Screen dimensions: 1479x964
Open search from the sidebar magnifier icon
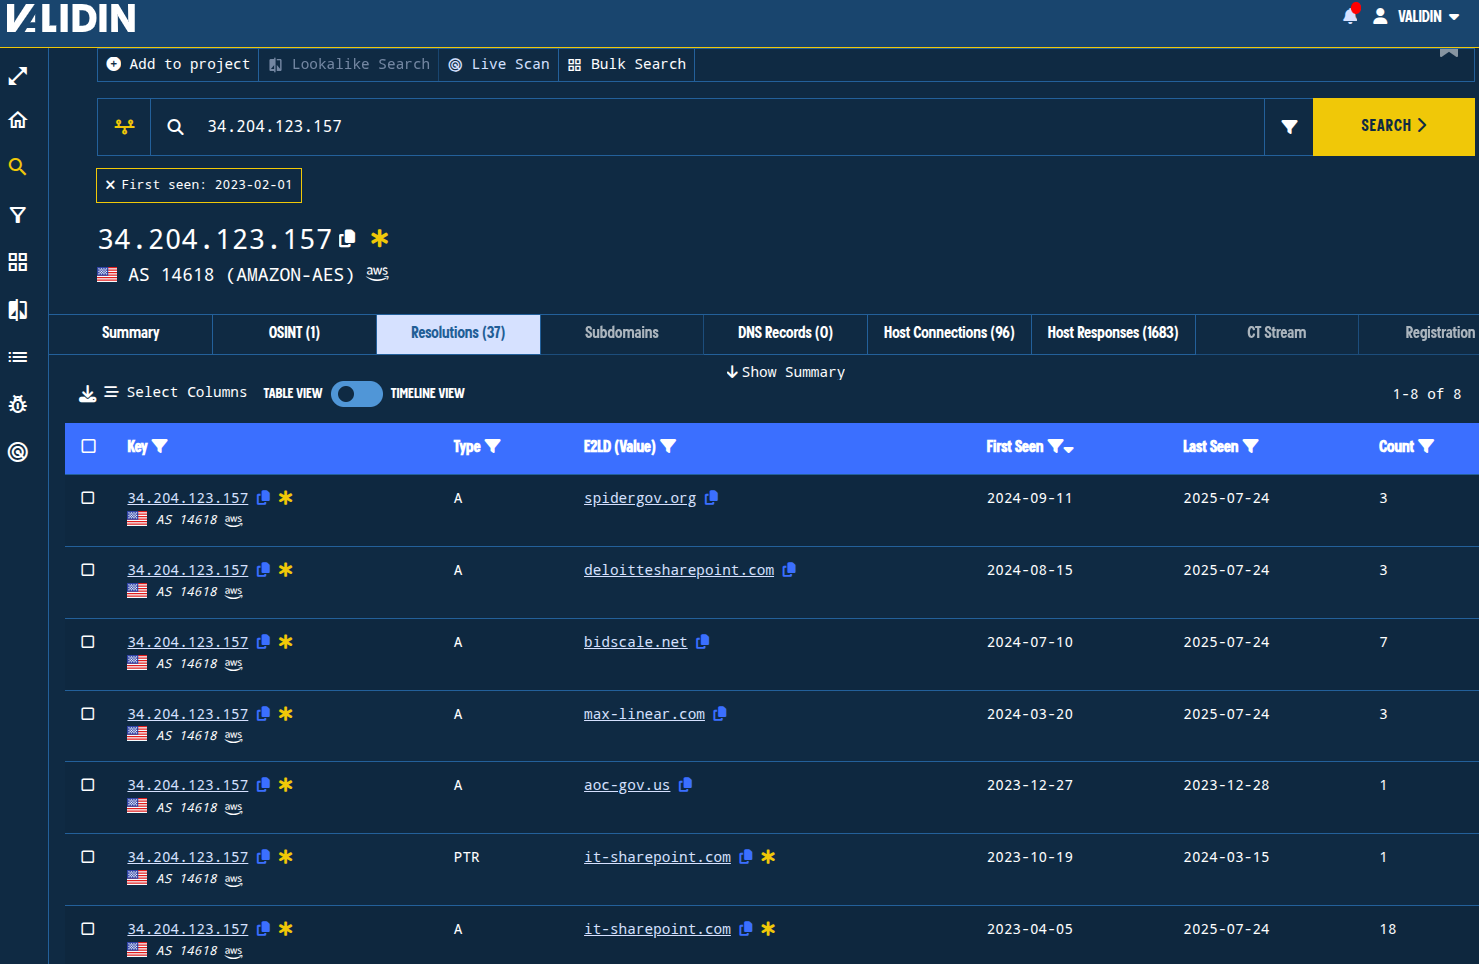pyautogui.click(x=18, y=167)
